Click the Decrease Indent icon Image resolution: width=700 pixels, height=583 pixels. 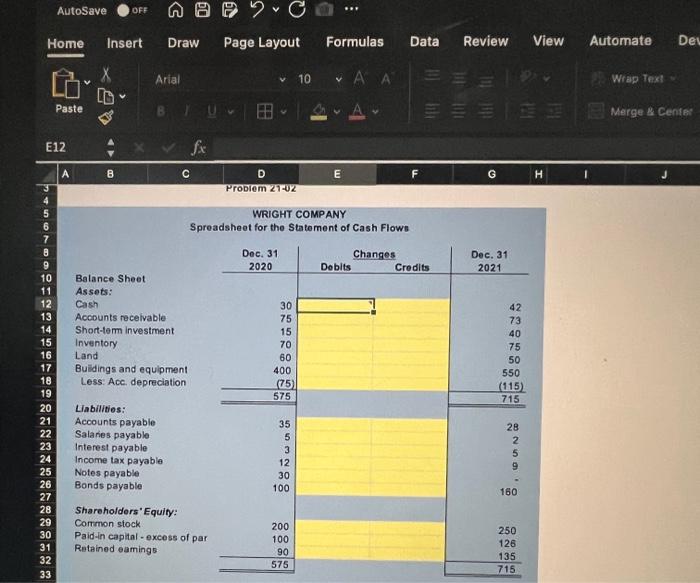tap(527, 111)
